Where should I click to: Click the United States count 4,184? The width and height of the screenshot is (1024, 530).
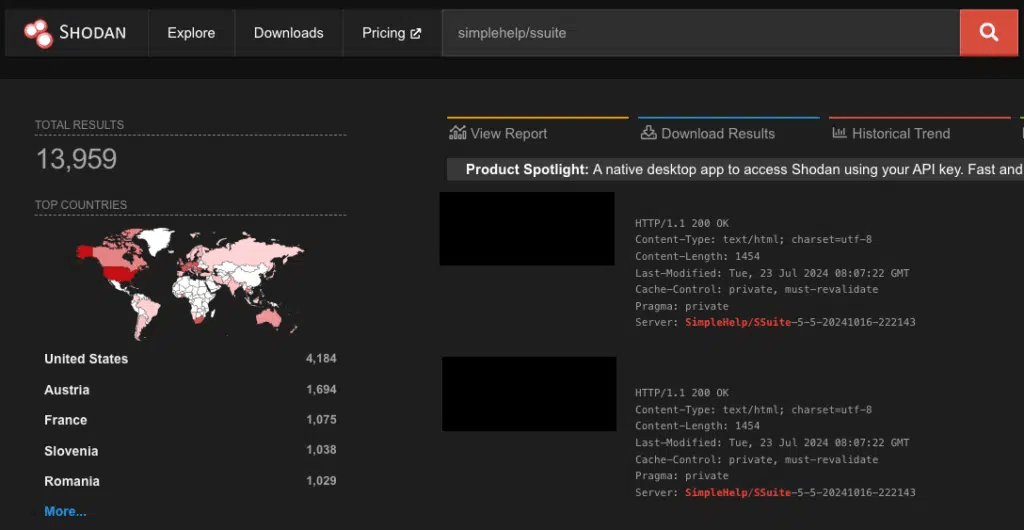point(321,358)
